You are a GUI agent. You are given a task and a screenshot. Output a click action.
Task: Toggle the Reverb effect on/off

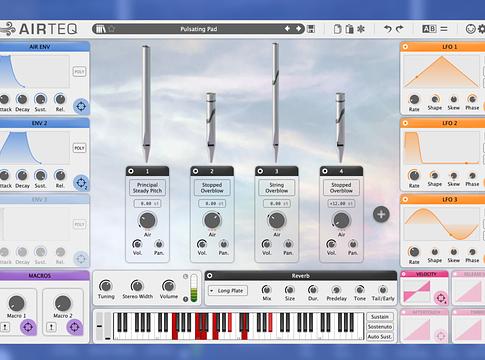coord(210,275)
